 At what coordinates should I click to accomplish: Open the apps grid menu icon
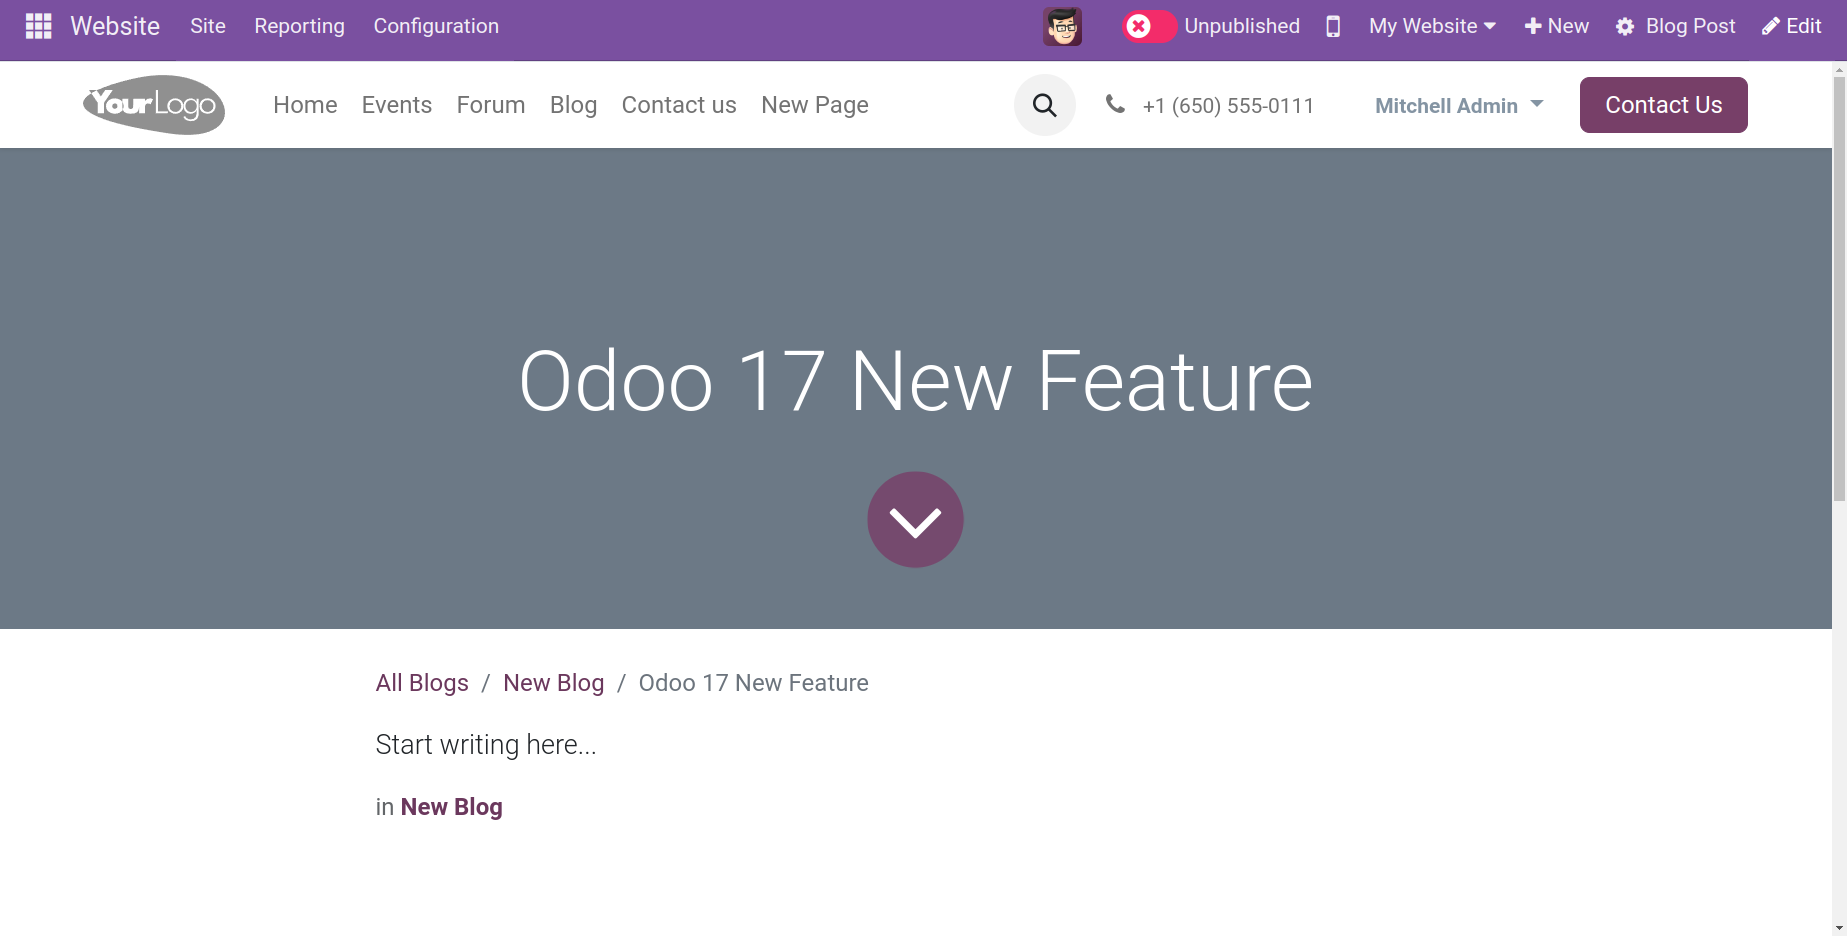point(38,26)
